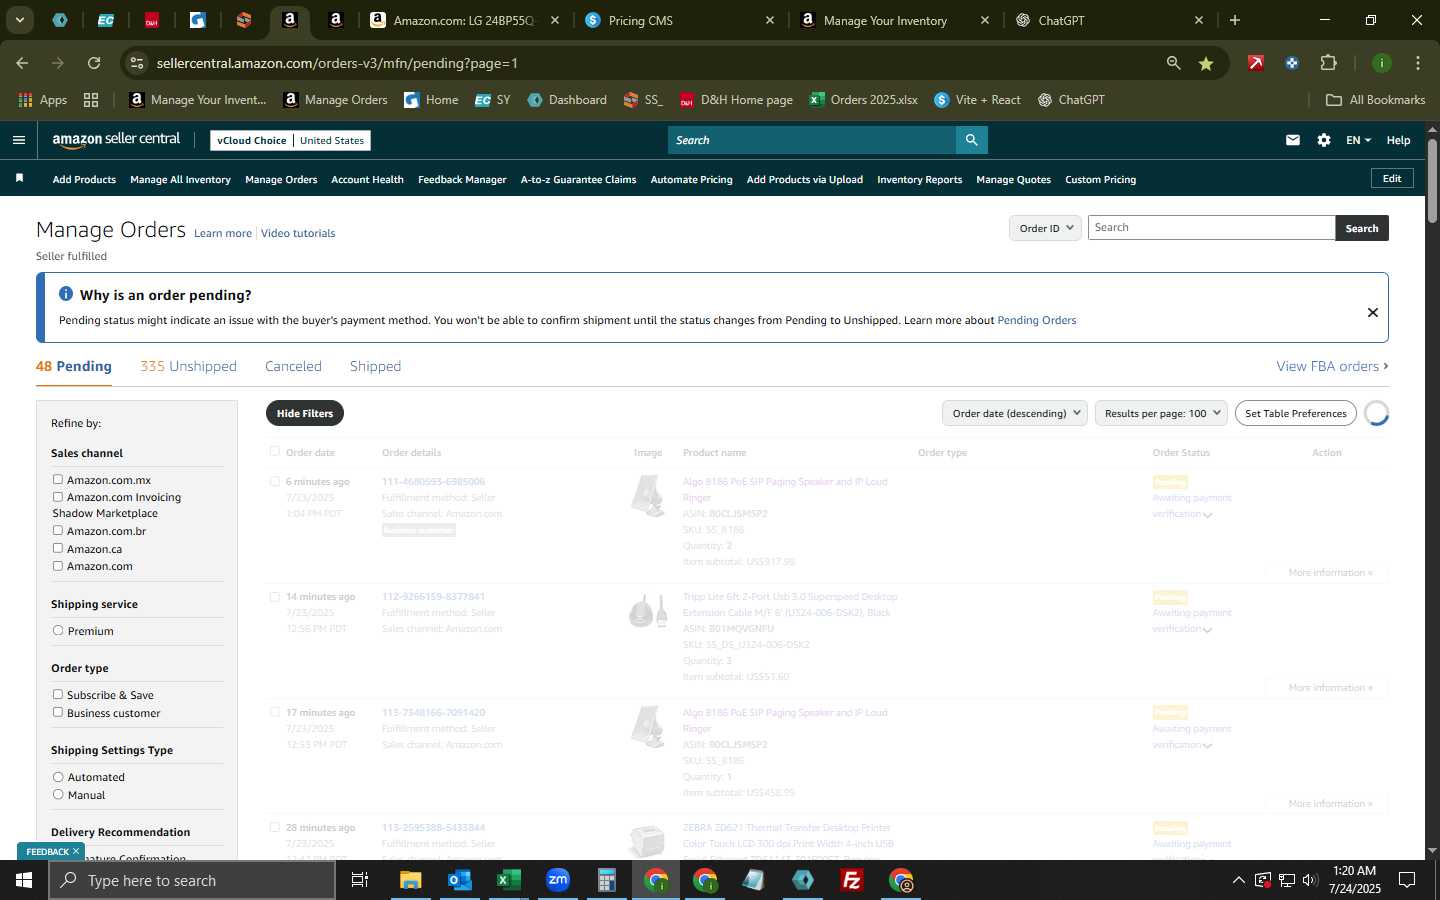Open the View FBA orders link
This screenshot has width=1440, height=900.
click(1332, 366)
